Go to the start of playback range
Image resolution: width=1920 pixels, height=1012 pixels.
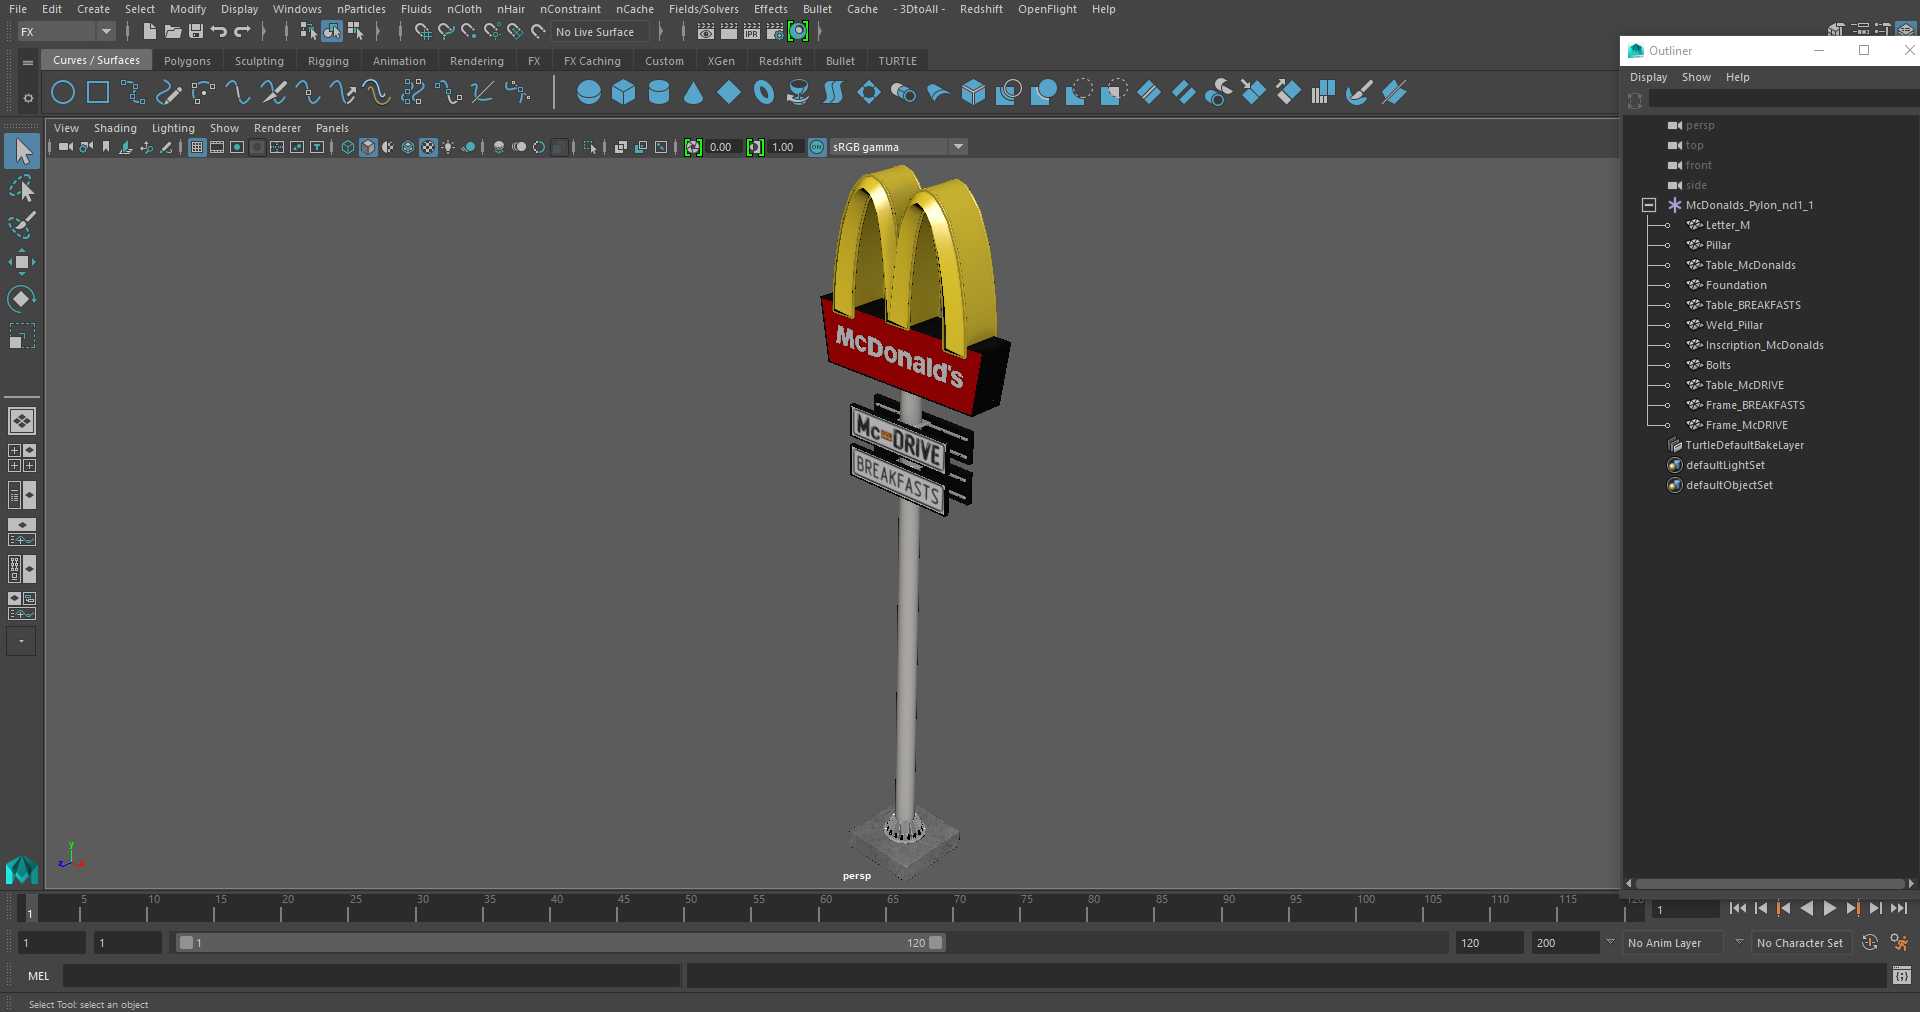pyautogui.click(x=1737, y=908)
